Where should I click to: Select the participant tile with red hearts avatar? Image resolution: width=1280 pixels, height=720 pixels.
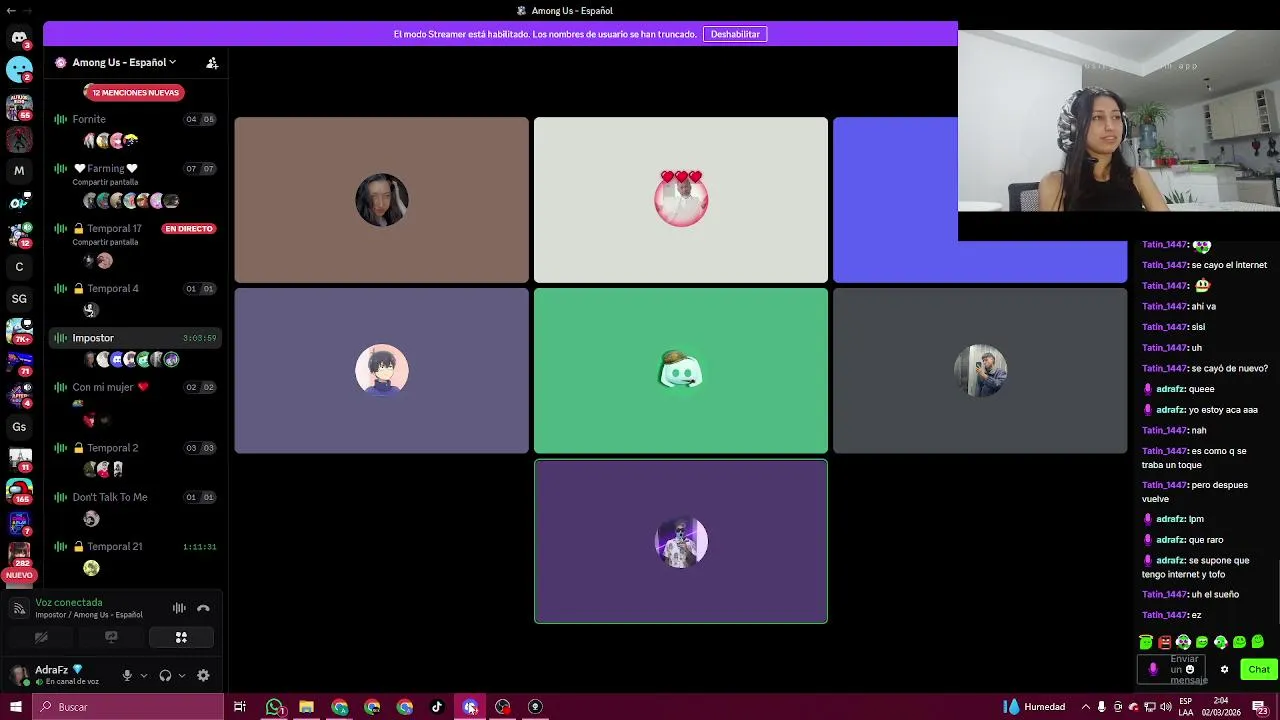tap(681, 200)
